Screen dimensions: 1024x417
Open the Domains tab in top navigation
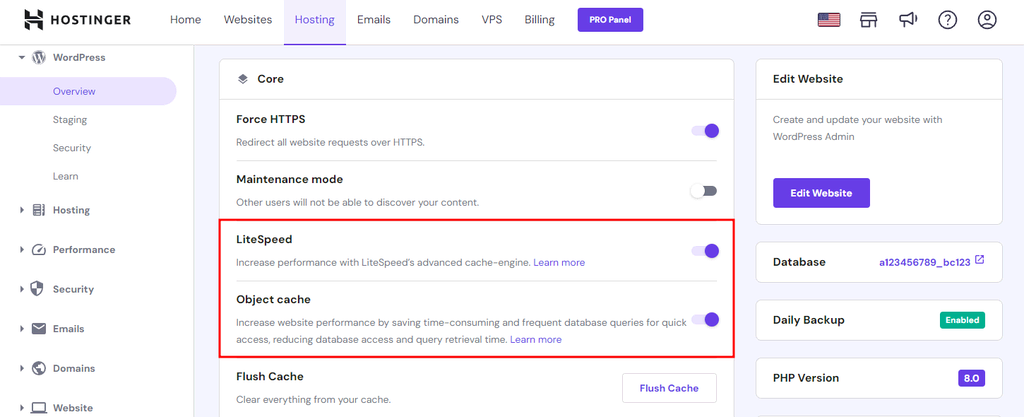point(435,20)
